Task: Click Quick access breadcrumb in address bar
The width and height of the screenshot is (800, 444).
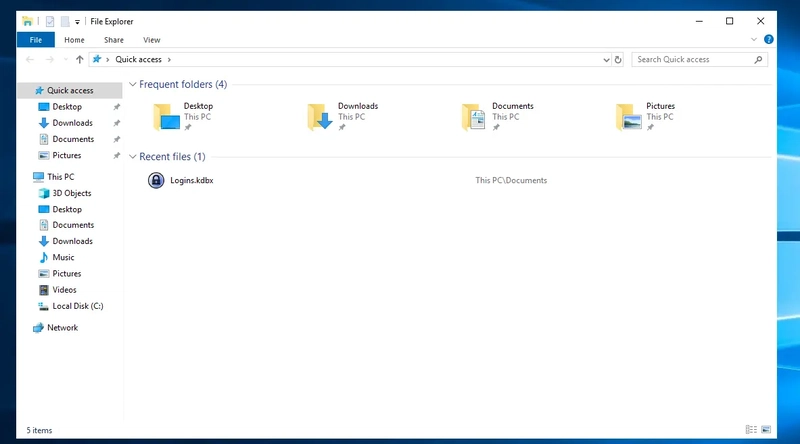Action: tap(138, 60)
